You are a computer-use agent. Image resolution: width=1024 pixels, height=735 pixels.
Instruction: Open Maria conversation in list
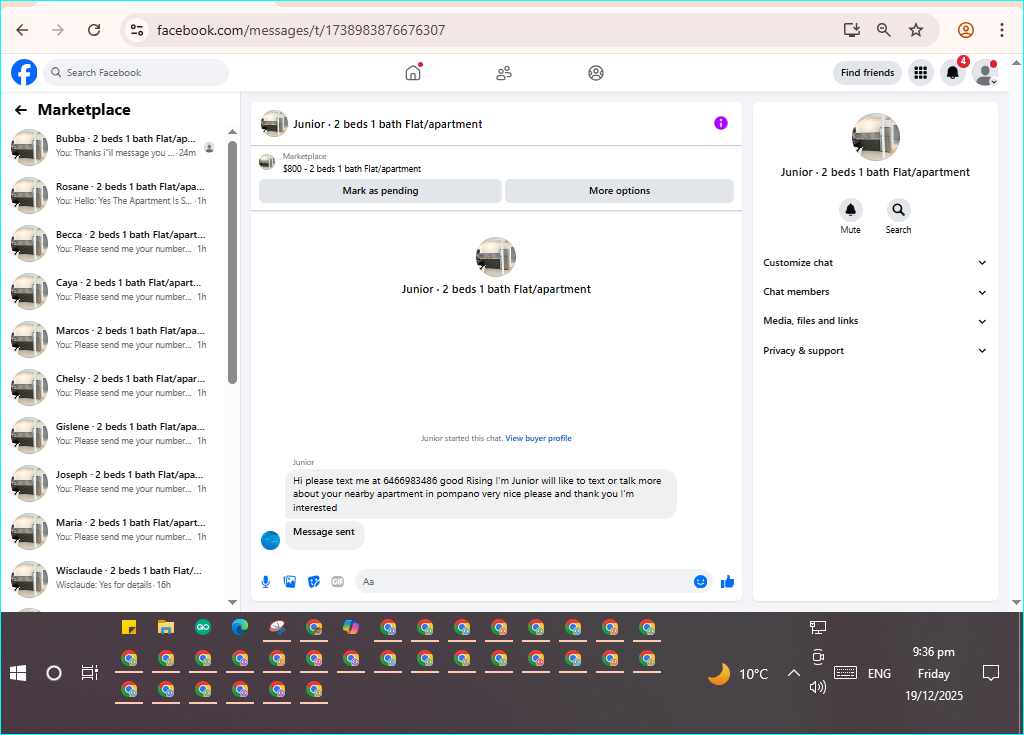(112, 531)
